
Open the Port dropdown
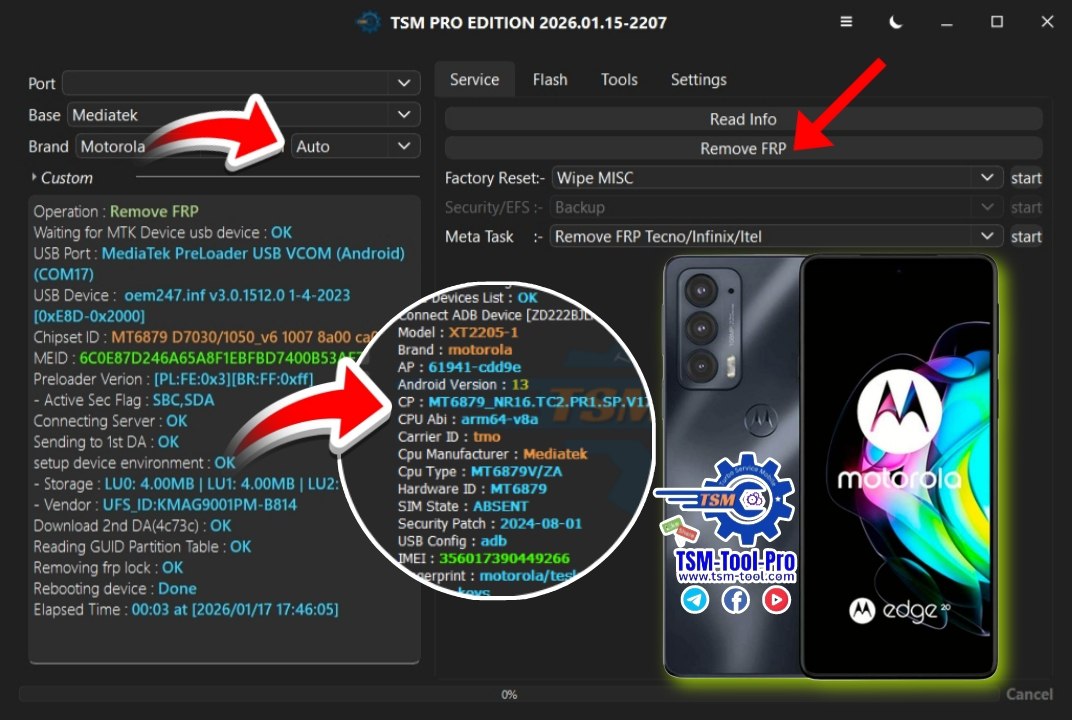(241, 83)
